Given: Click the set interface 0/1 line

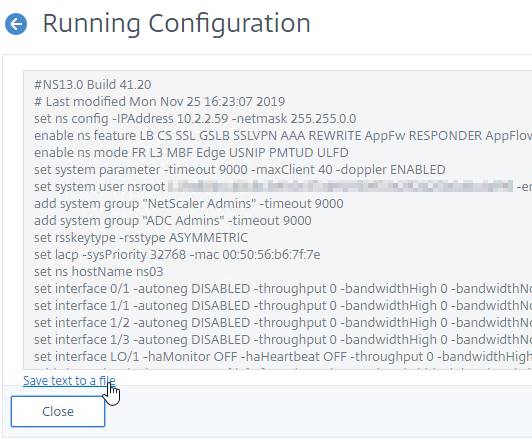Looking at the screenshot, I should (x=283, y=288).
